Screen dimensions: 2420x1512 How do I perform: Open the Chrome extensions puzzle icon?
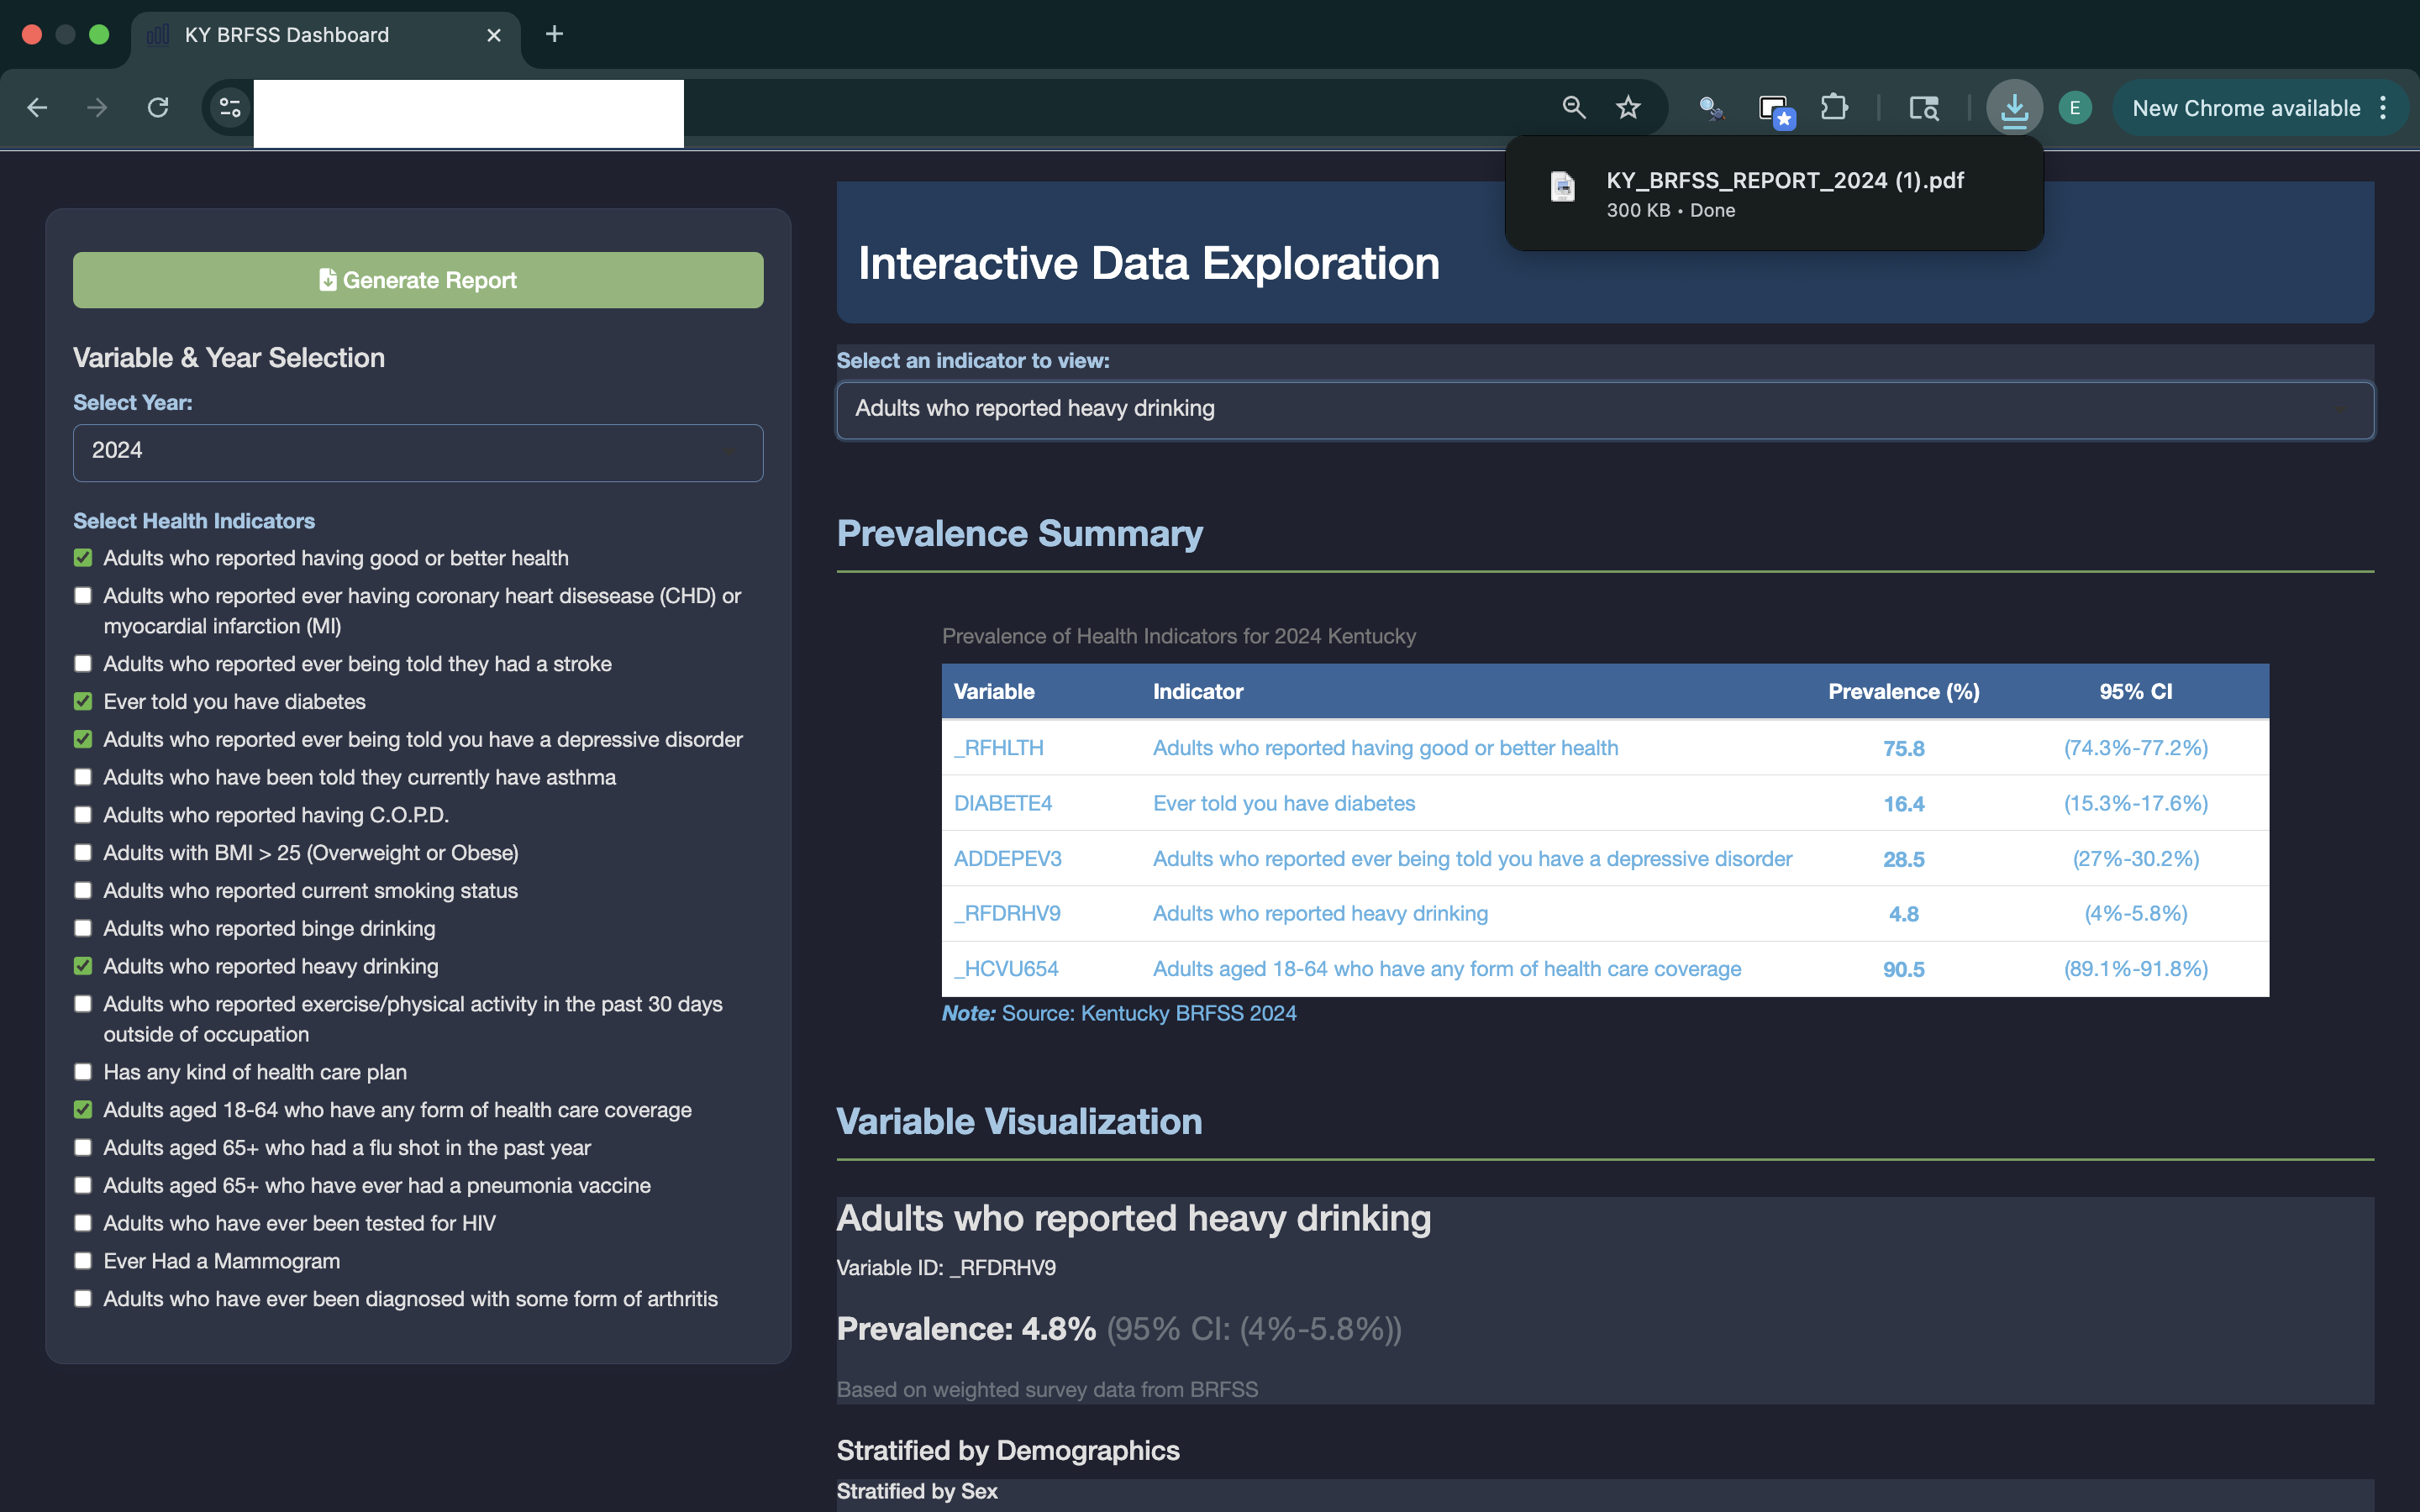[1835, 107]
